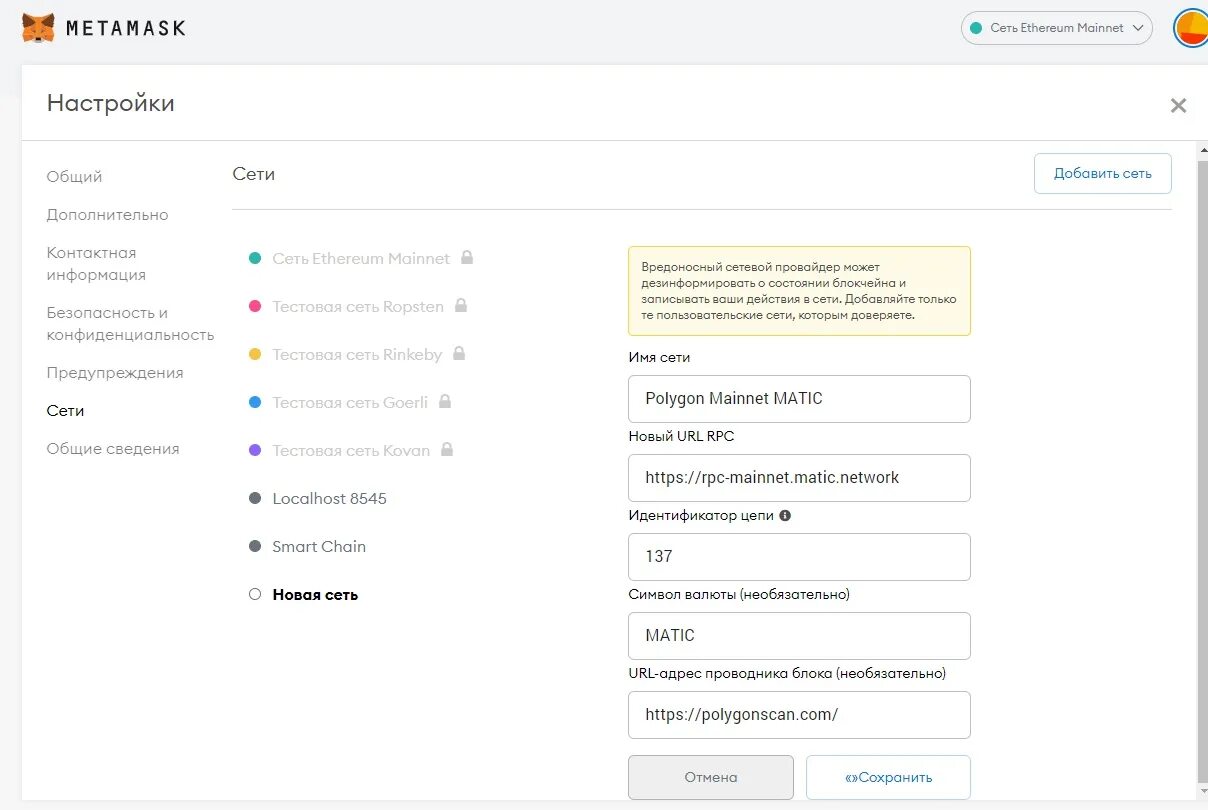The width and height of the screenshot is (1208, 810).
Task: Select Тестовая сеть Rinkeby in list
Action: (x=357, y=354)
